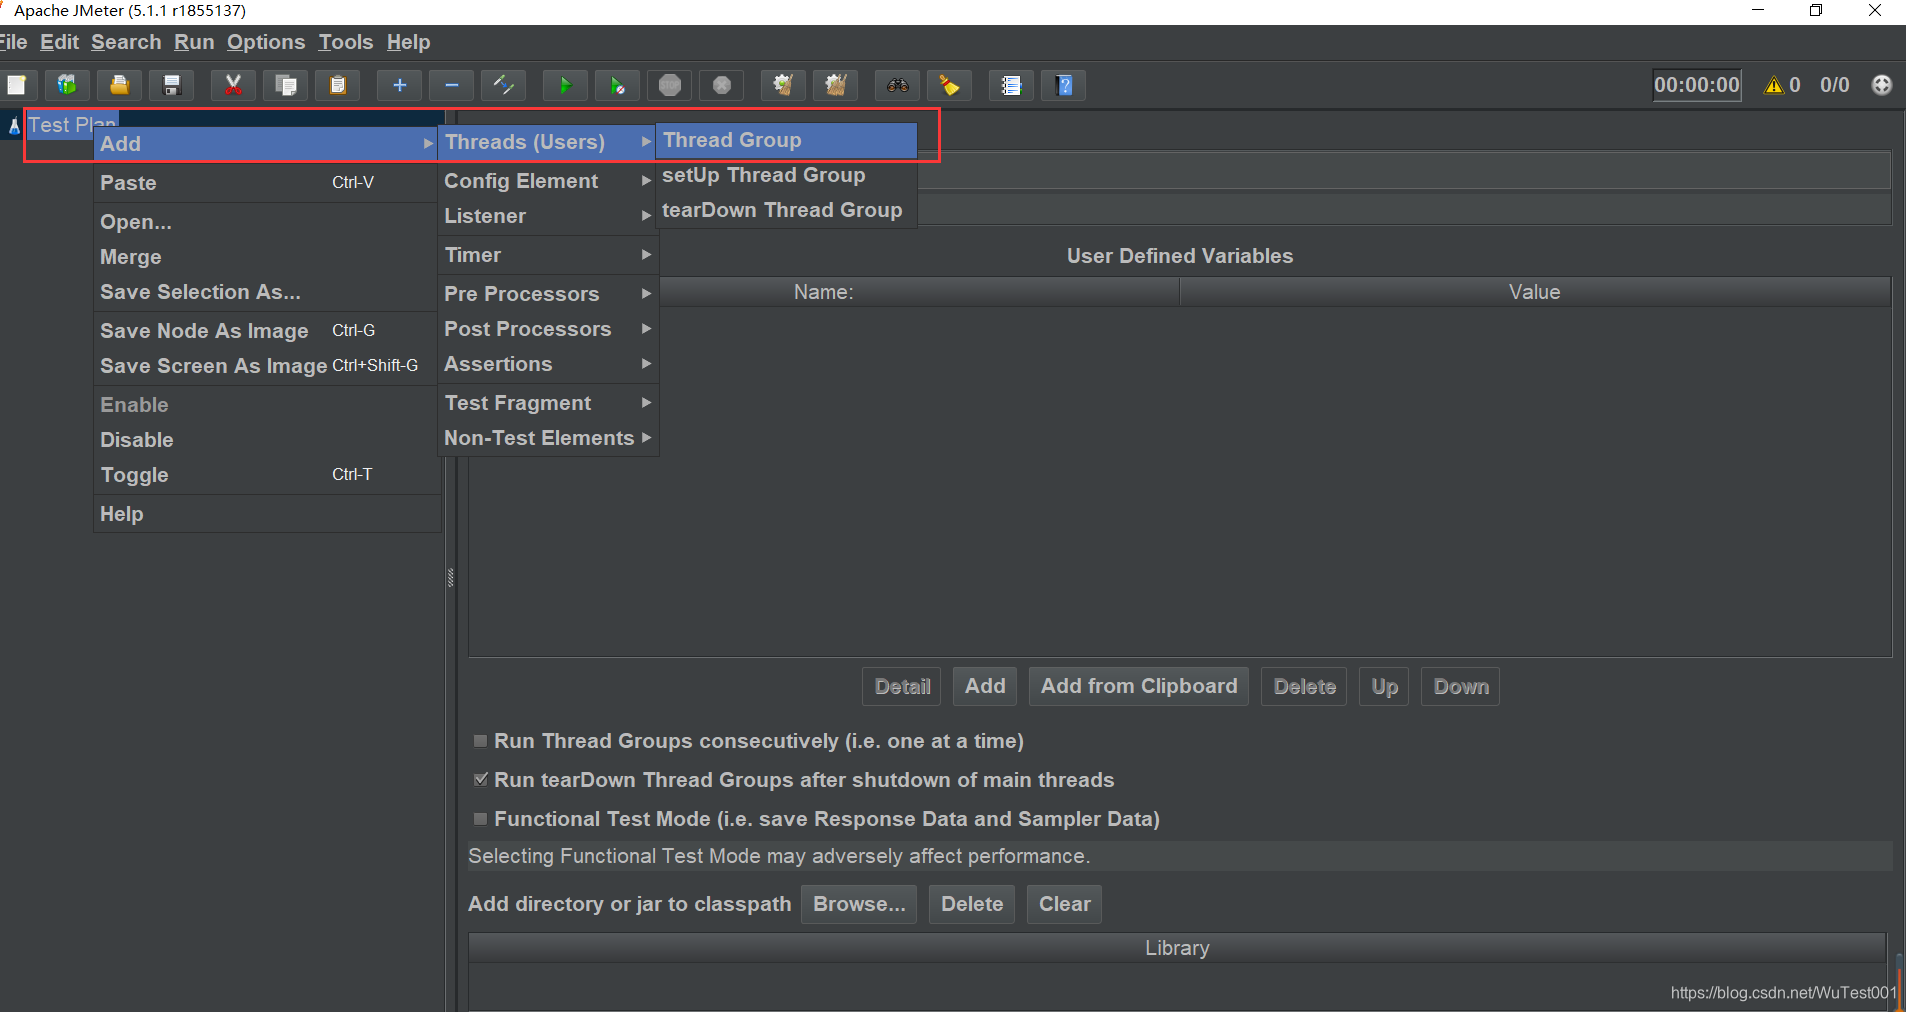Click the Cut scissors icon
Image resolution: width=1906 pixels, height=1012 pixels.
coord(233,85)
